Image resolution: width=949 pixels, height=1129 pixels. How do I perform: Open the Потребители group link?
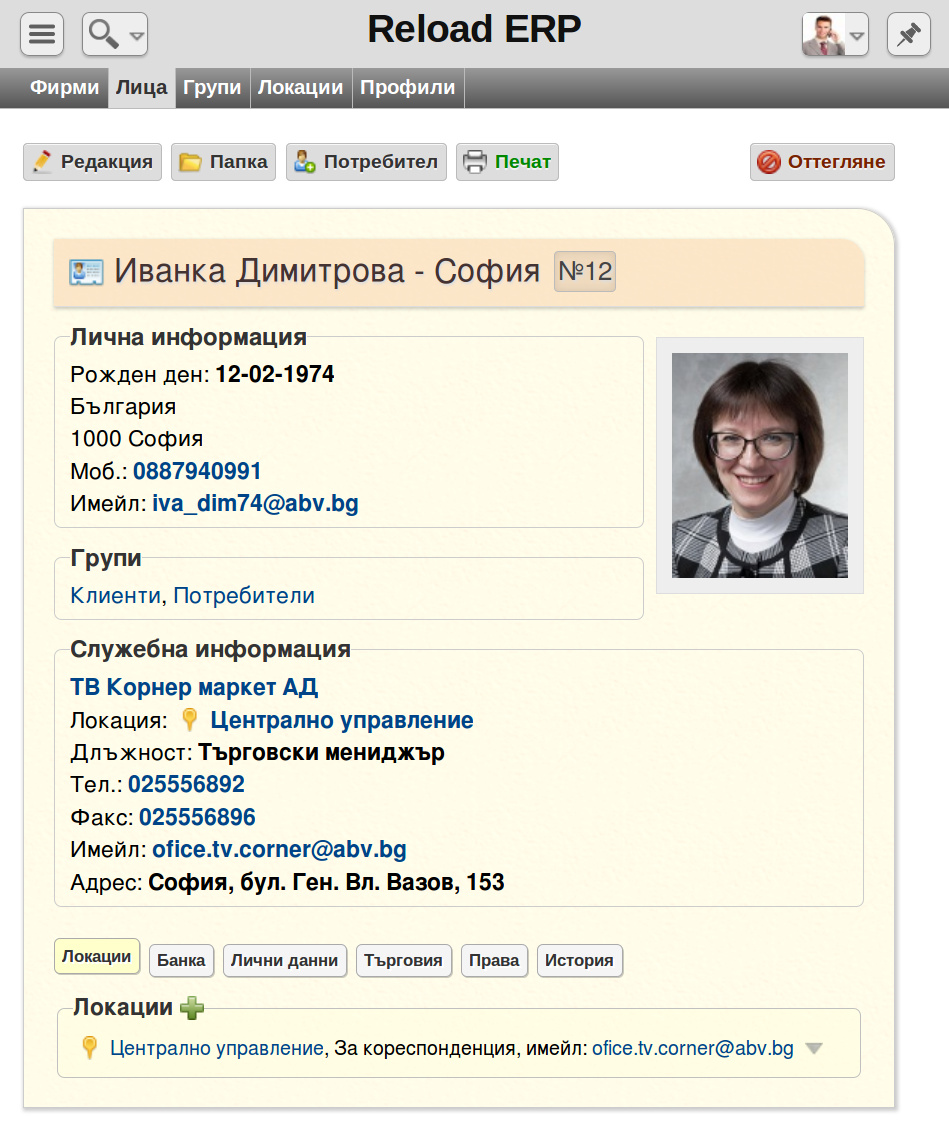pos(244,595)
